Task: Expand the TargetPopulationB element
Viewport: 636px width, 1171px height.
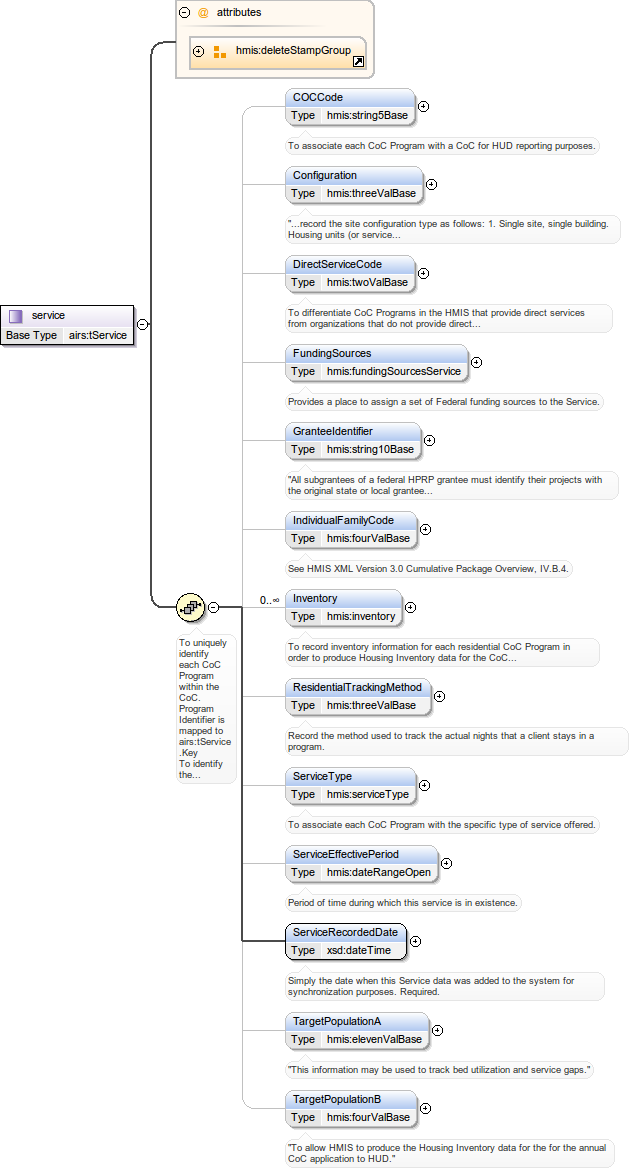Action: 423,1108
